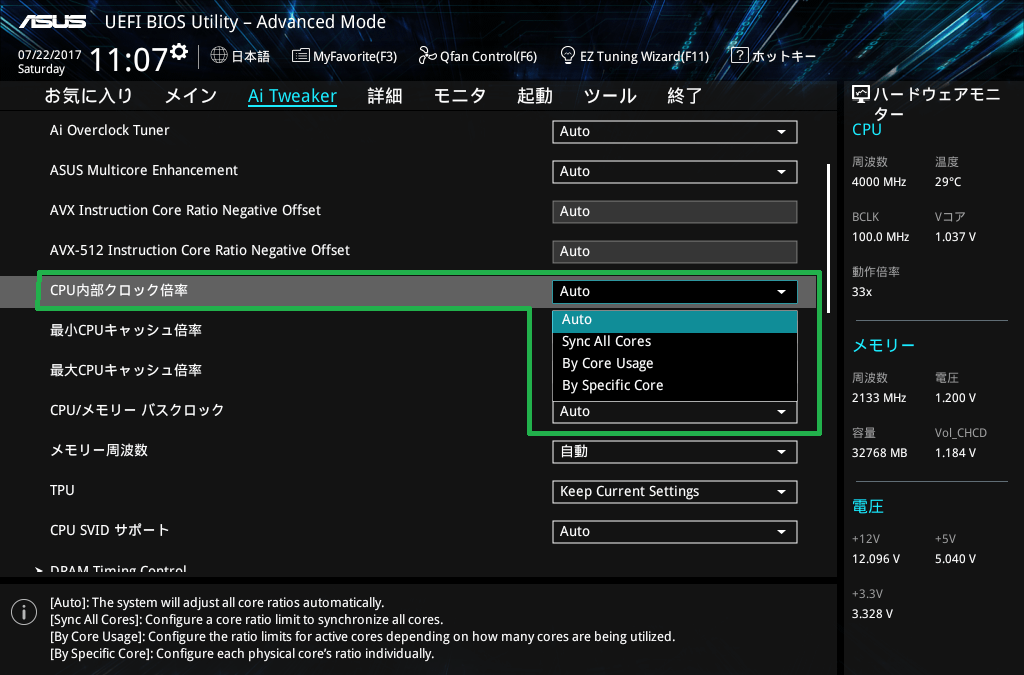Click the TPU row label

tap(62, 490)
